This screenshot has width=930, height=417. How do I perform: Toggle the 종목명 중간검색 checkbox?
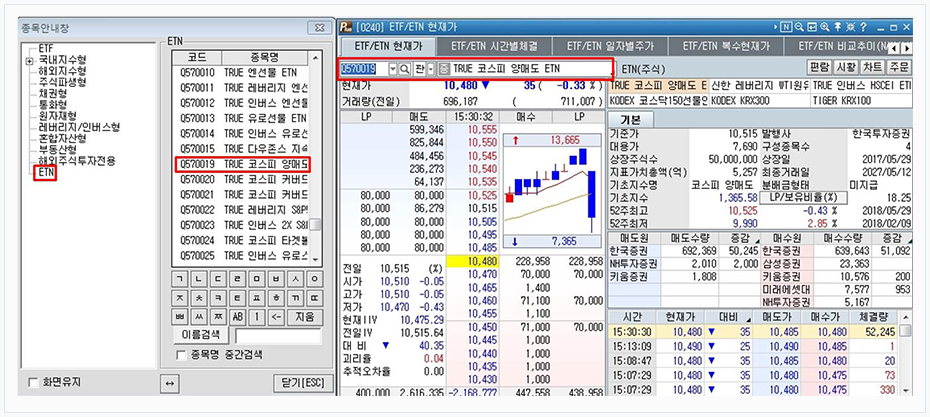tap(180, 355)
